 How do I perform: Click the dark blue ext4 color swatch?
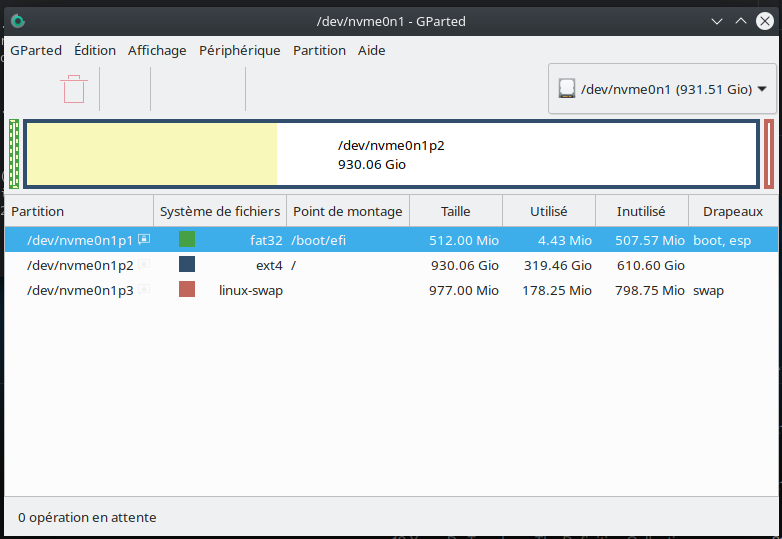tap(187, 265)
